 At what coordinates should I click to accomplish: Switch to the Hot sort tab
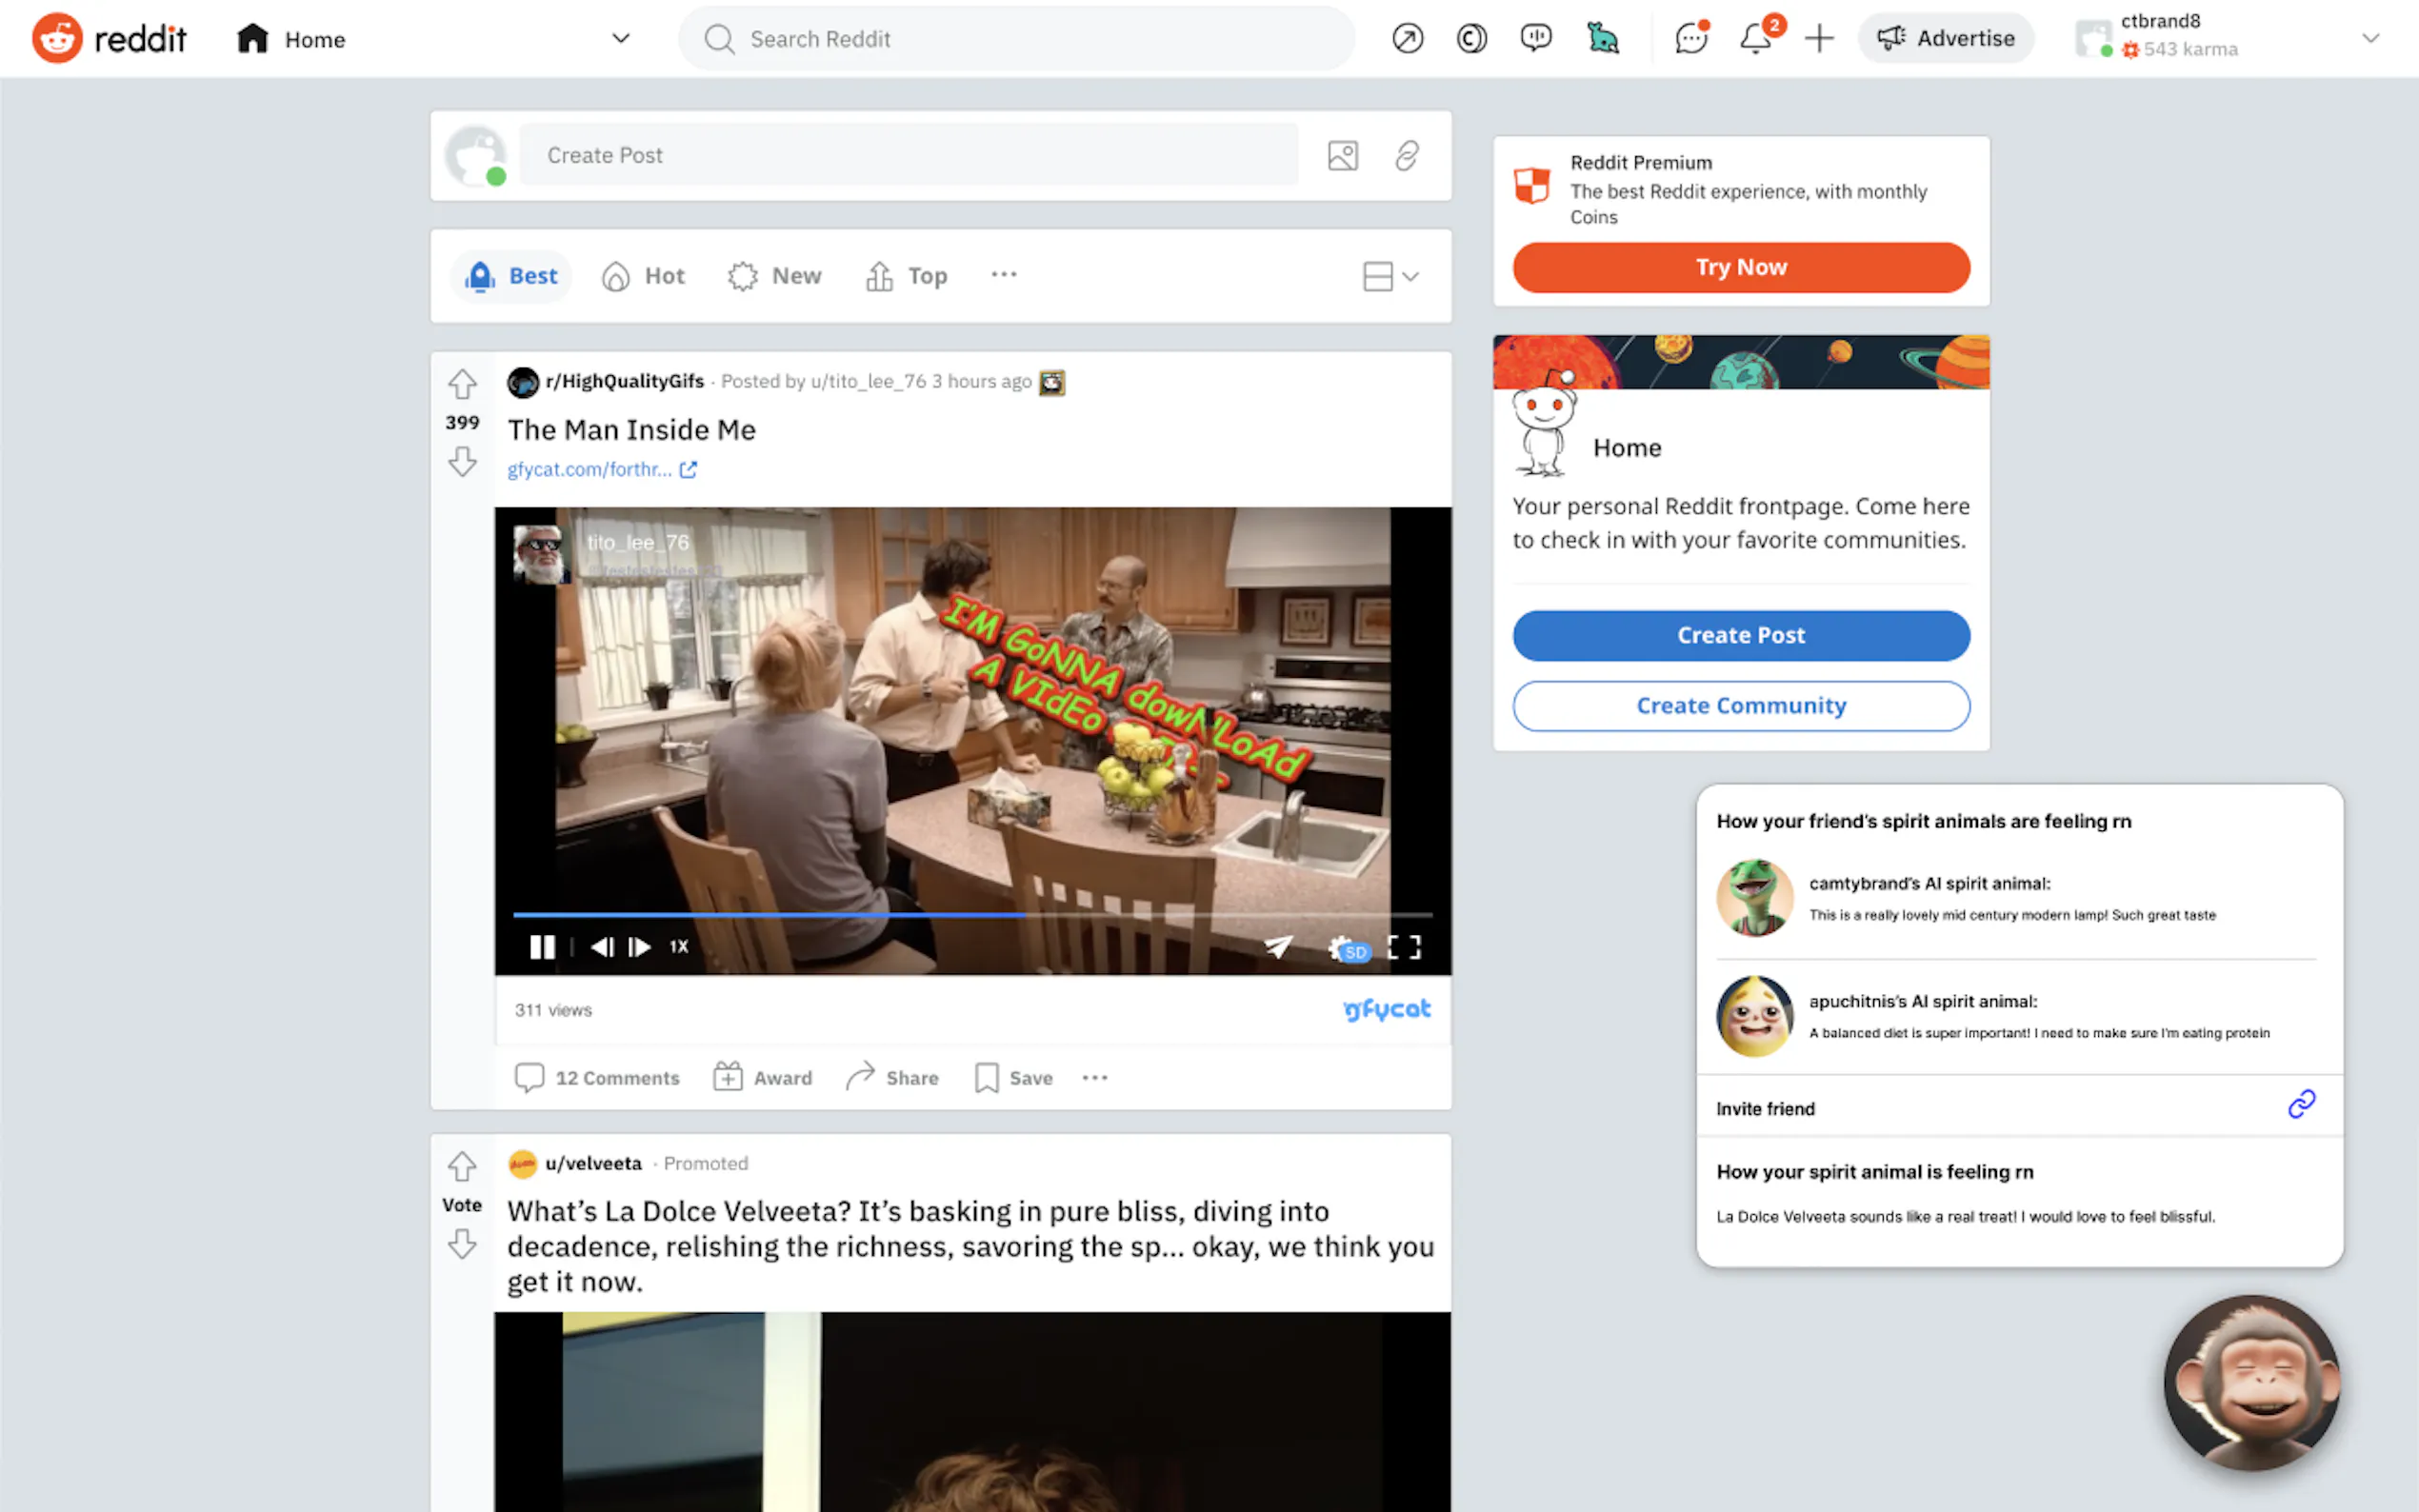pyautogui.click(x=644, y=276)
